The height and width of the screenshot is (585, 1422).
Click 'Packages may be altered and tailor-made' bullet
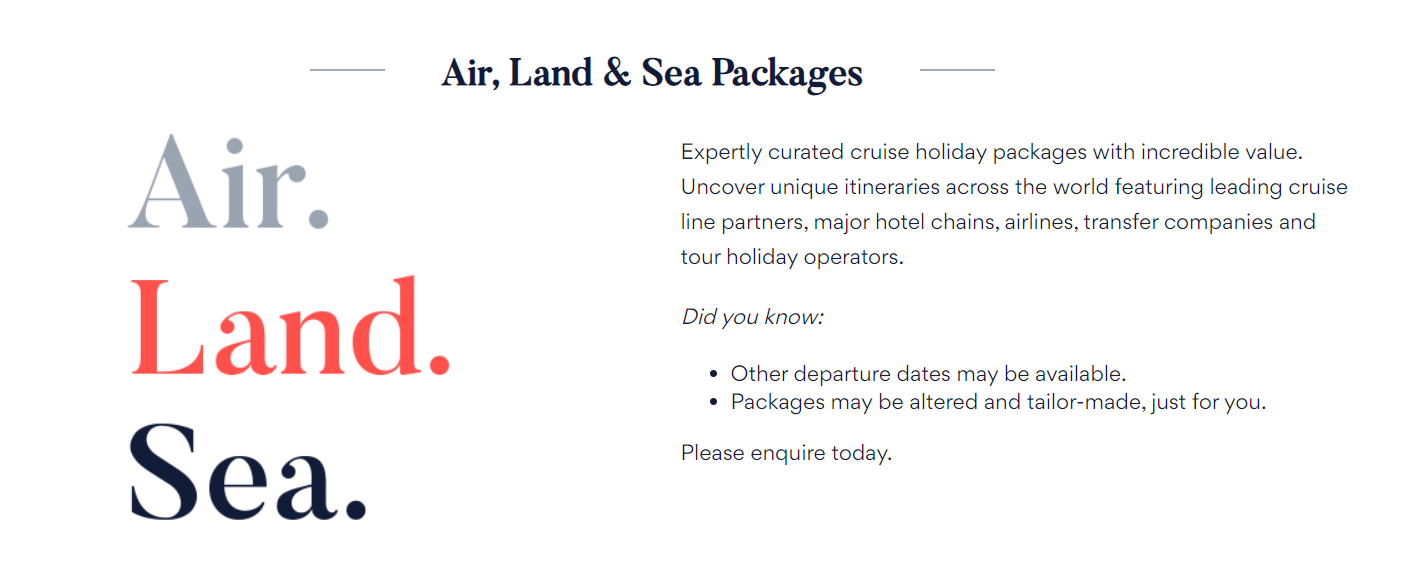[998, 403]
